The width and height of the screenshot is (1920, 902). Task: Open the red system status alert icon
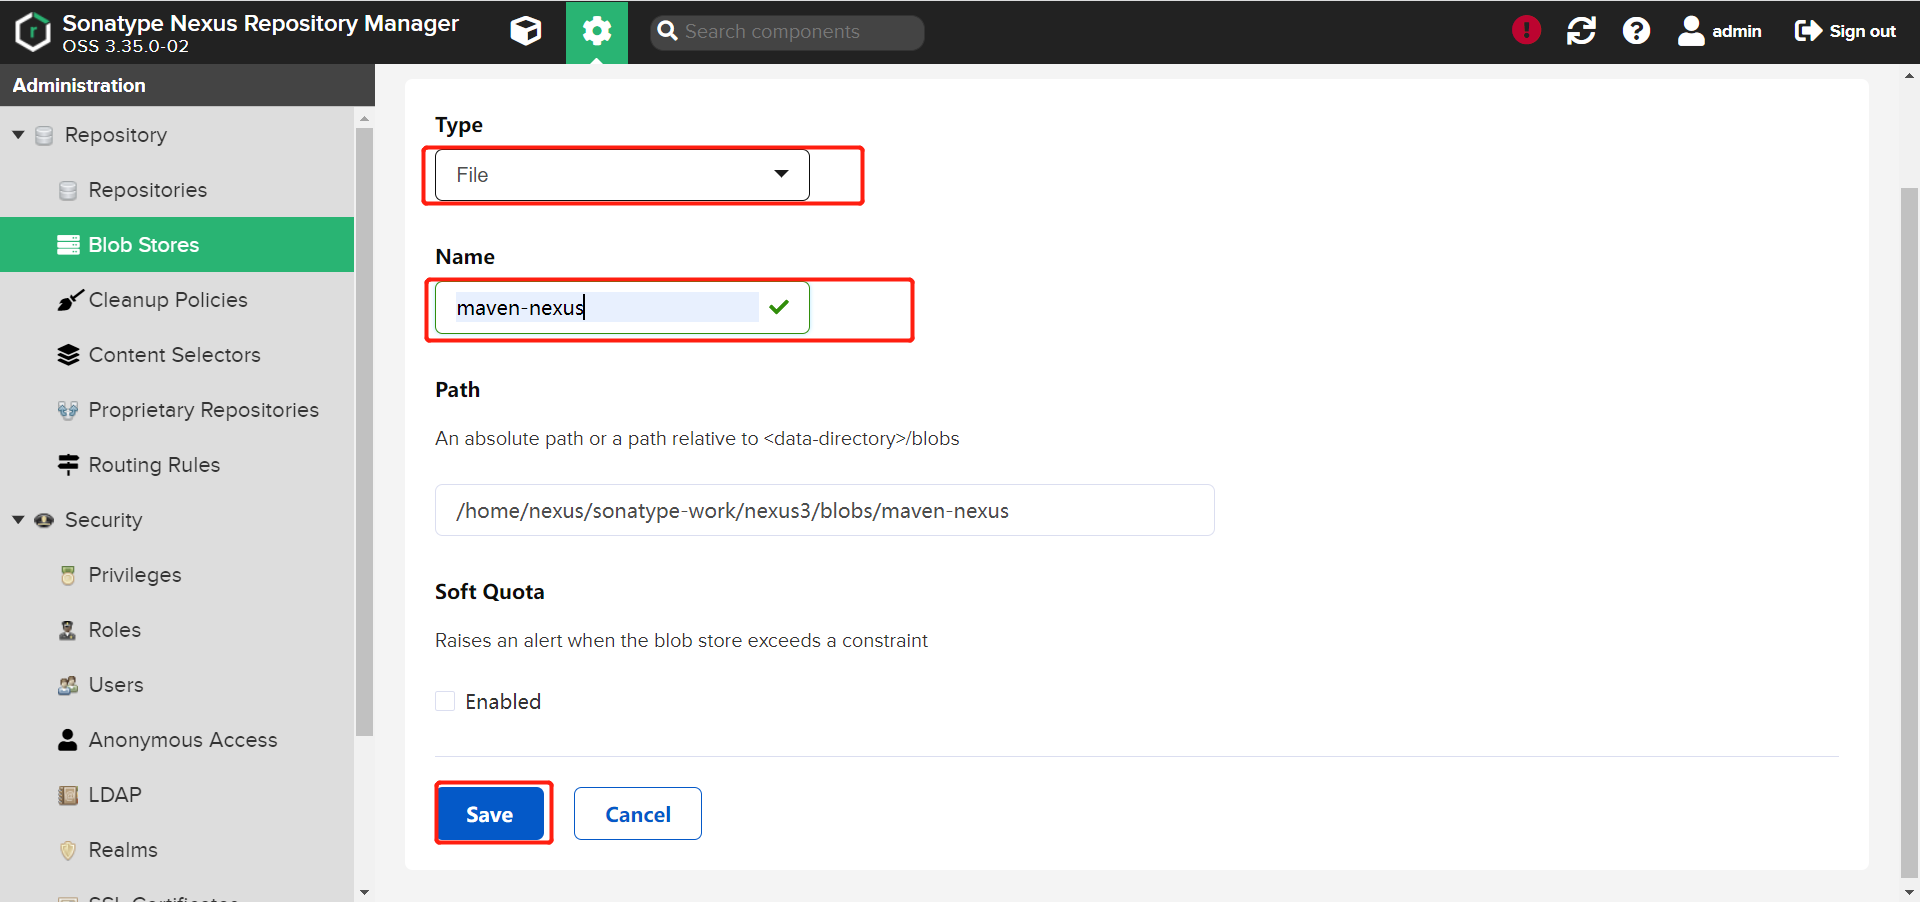1526,30
